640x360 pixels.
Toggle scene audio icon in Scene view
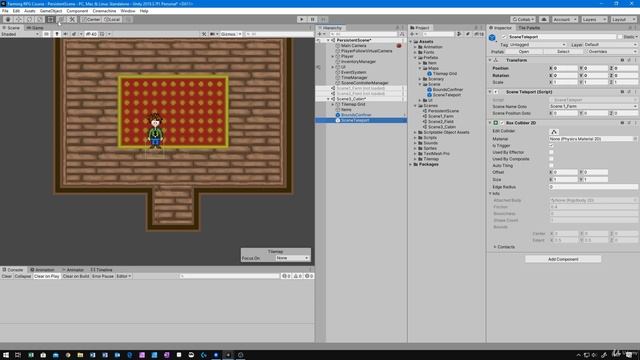[x=65, y=34]
